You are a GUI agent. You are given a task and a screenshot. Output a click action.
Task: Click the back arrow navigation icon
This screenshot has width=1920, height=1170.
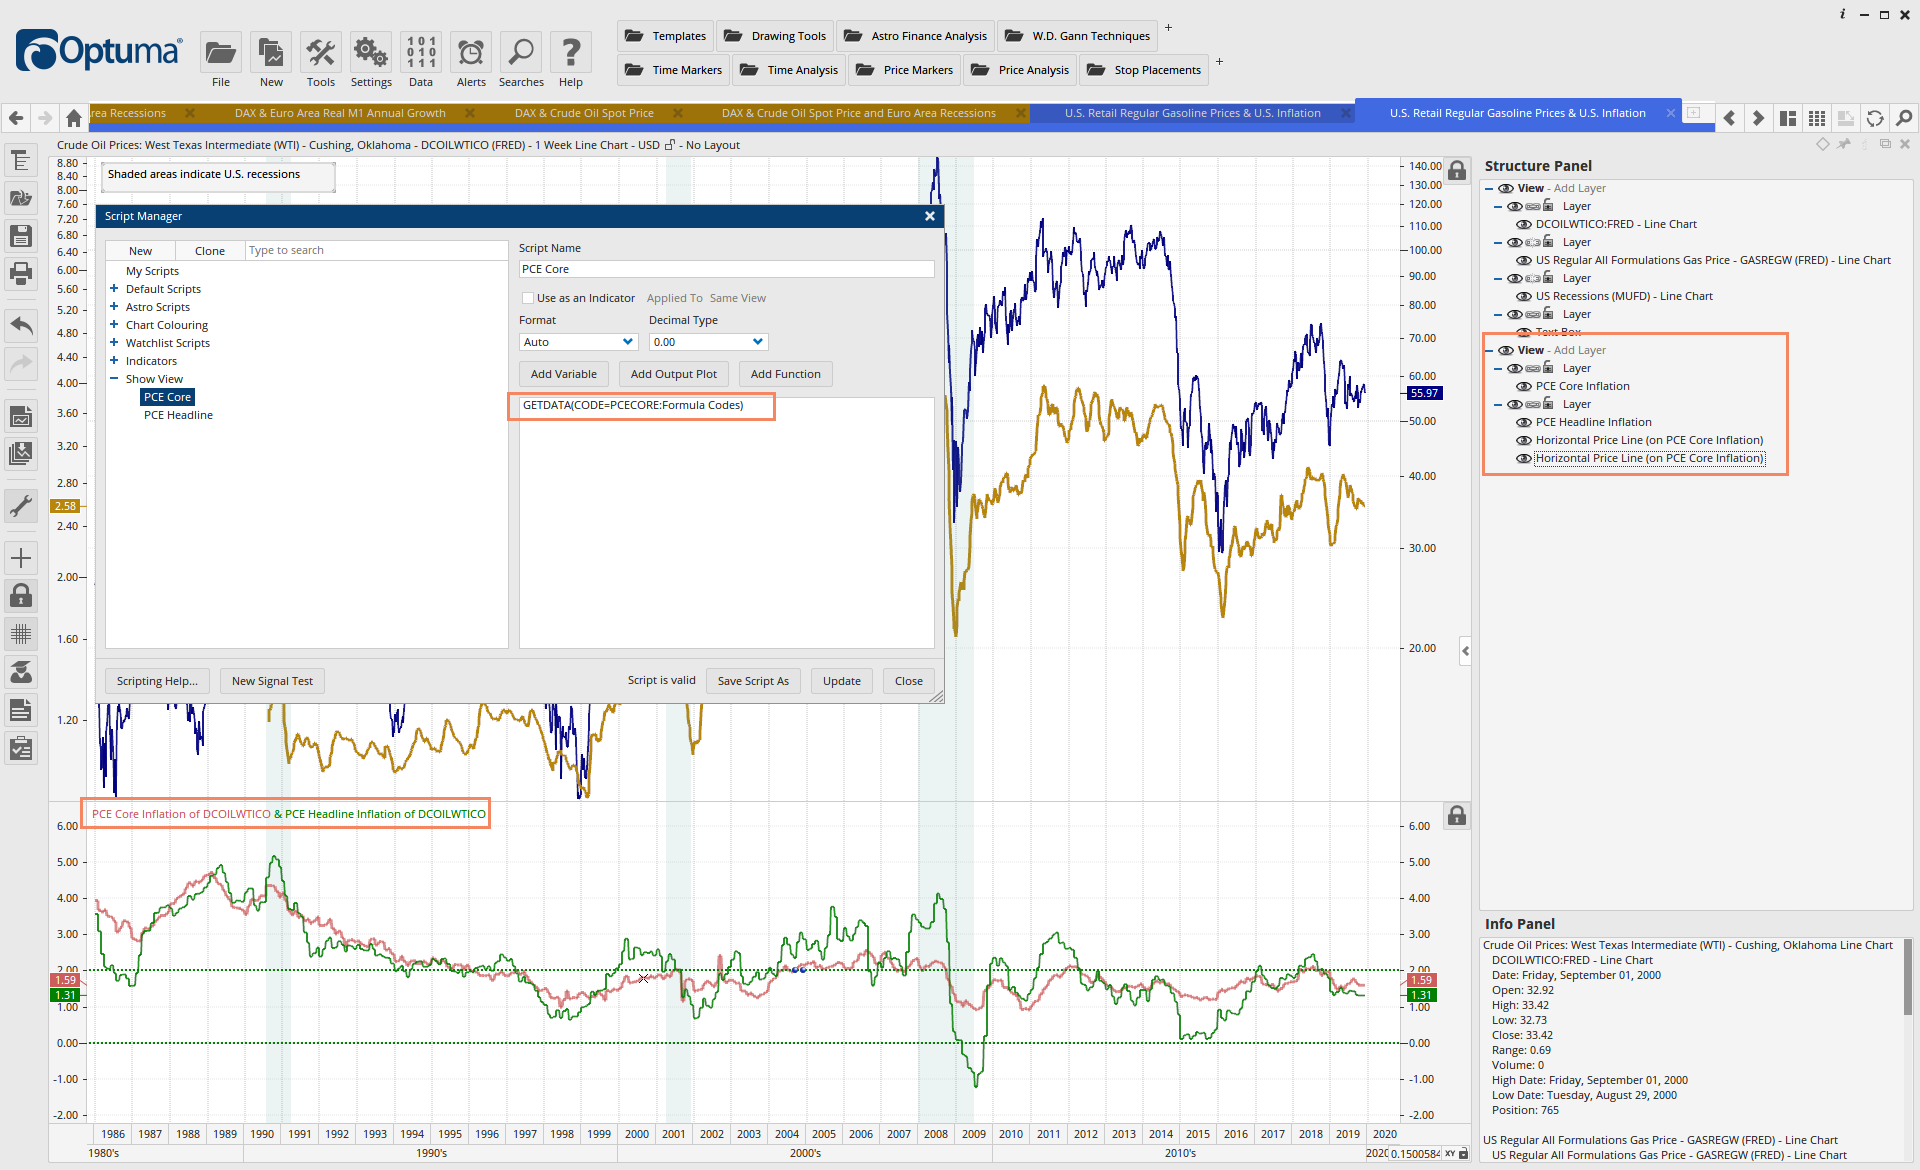pyautogui.click(x=16, y=118)
